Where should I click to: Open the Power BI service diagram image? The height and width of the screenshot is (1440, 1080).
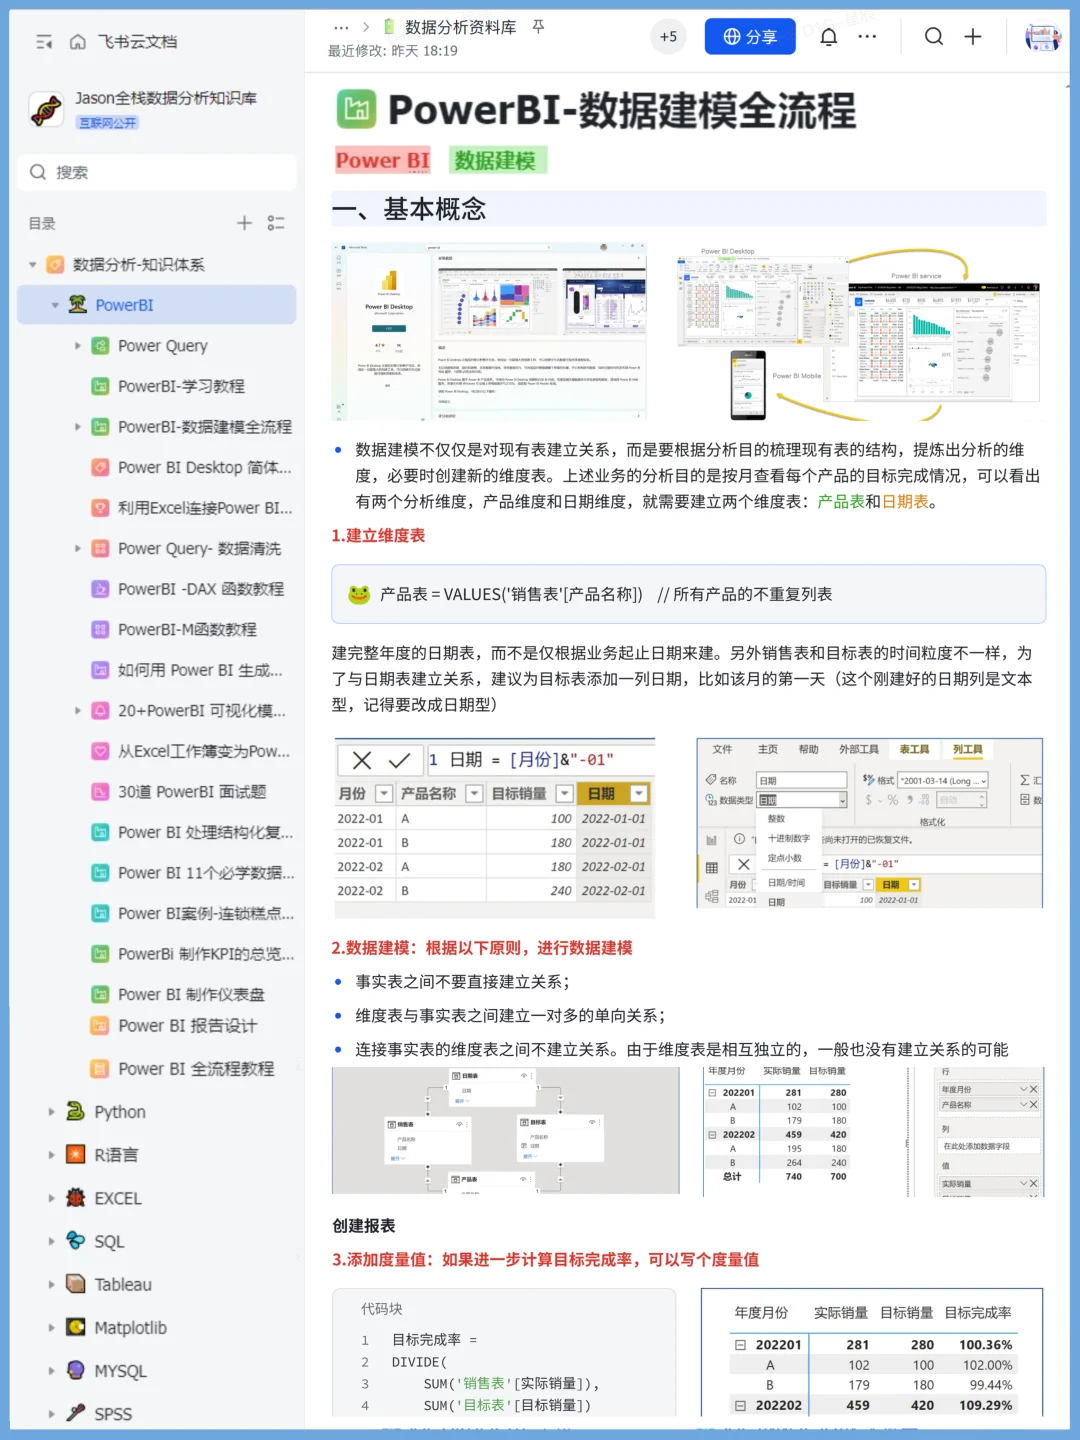coord(858,333)
